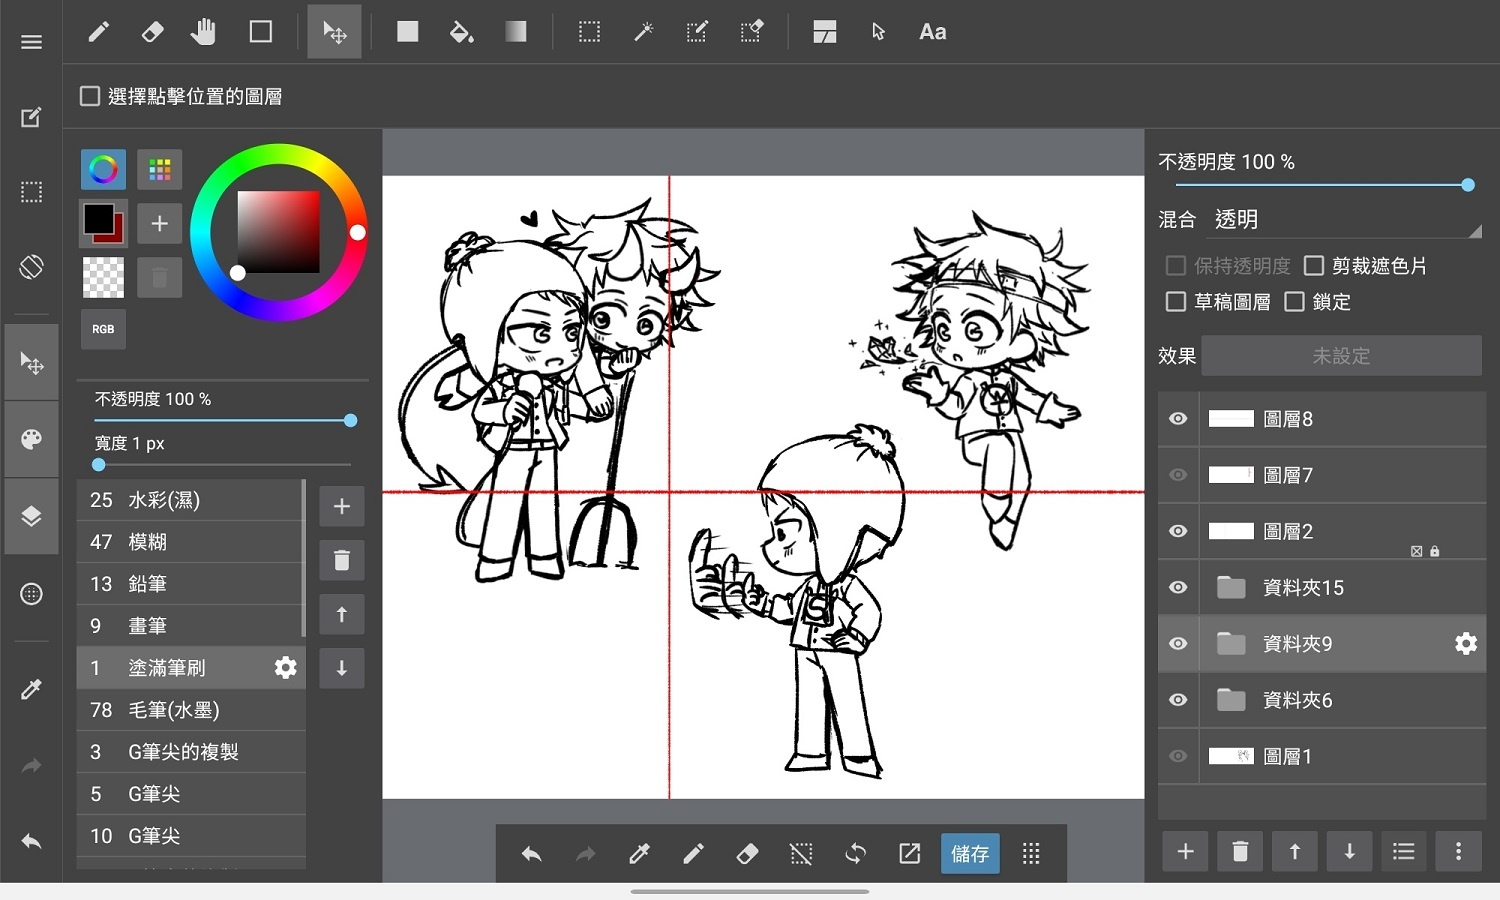This screenshot has height=900, width=1500.
Task: Select the Hand pan tool
Action: tap(204, 32)
